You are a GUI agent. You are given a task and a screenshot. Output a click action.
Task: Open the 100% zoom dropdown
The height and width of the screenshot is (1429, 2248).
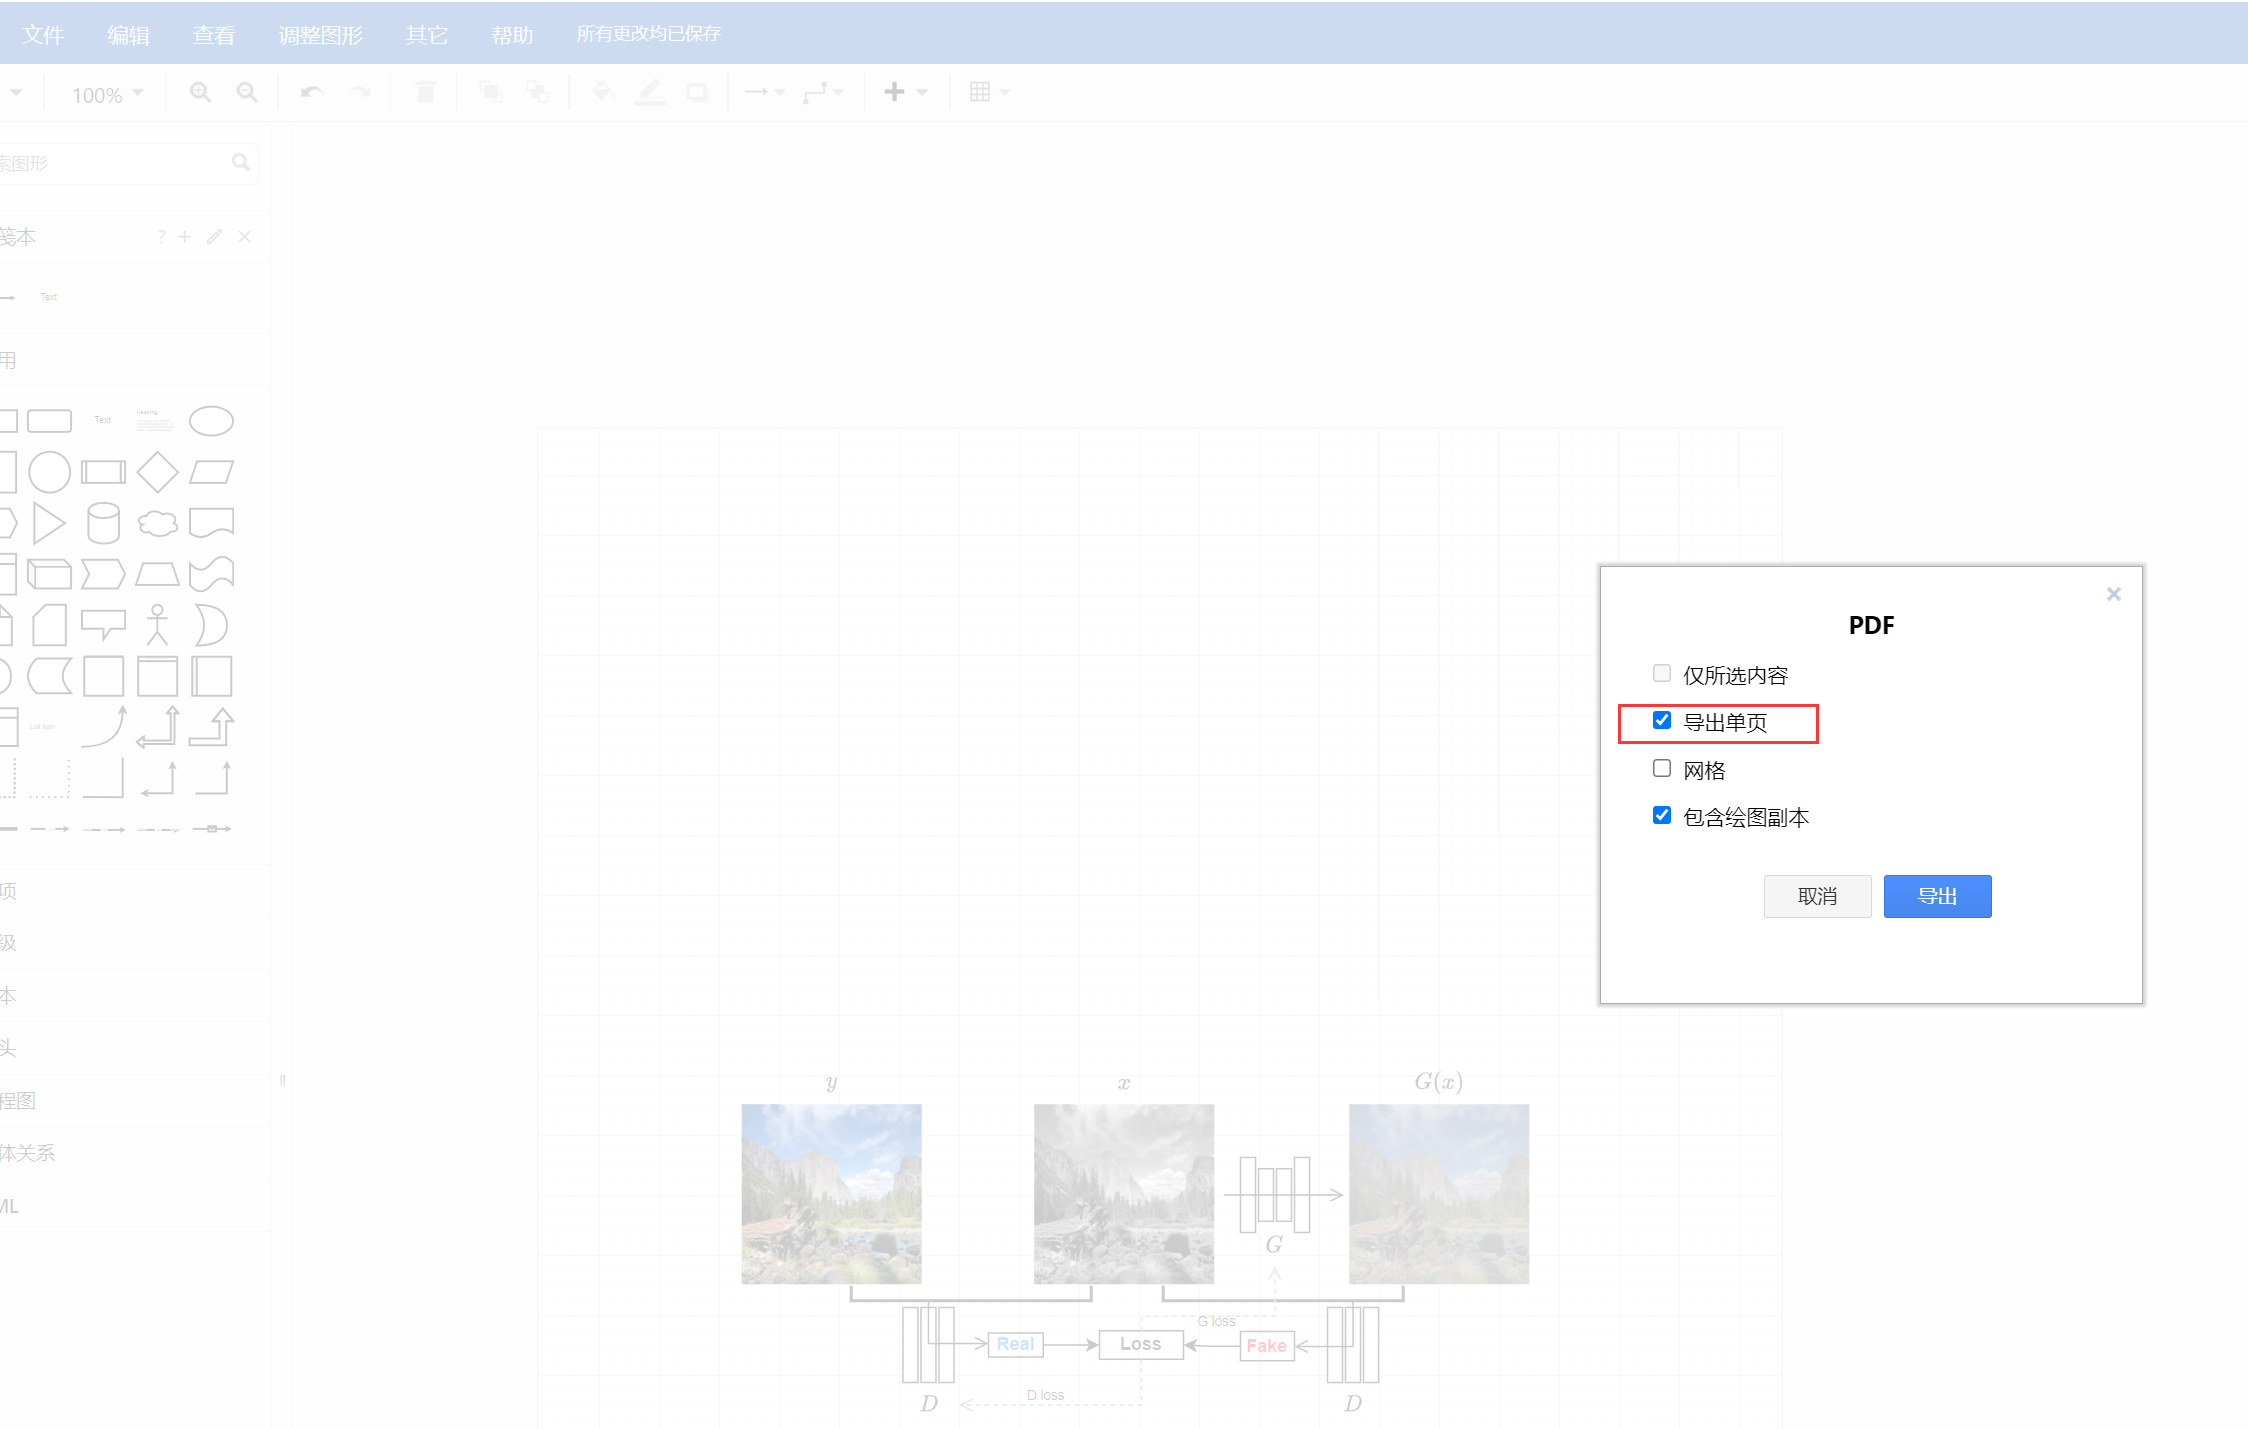point(107,94)
